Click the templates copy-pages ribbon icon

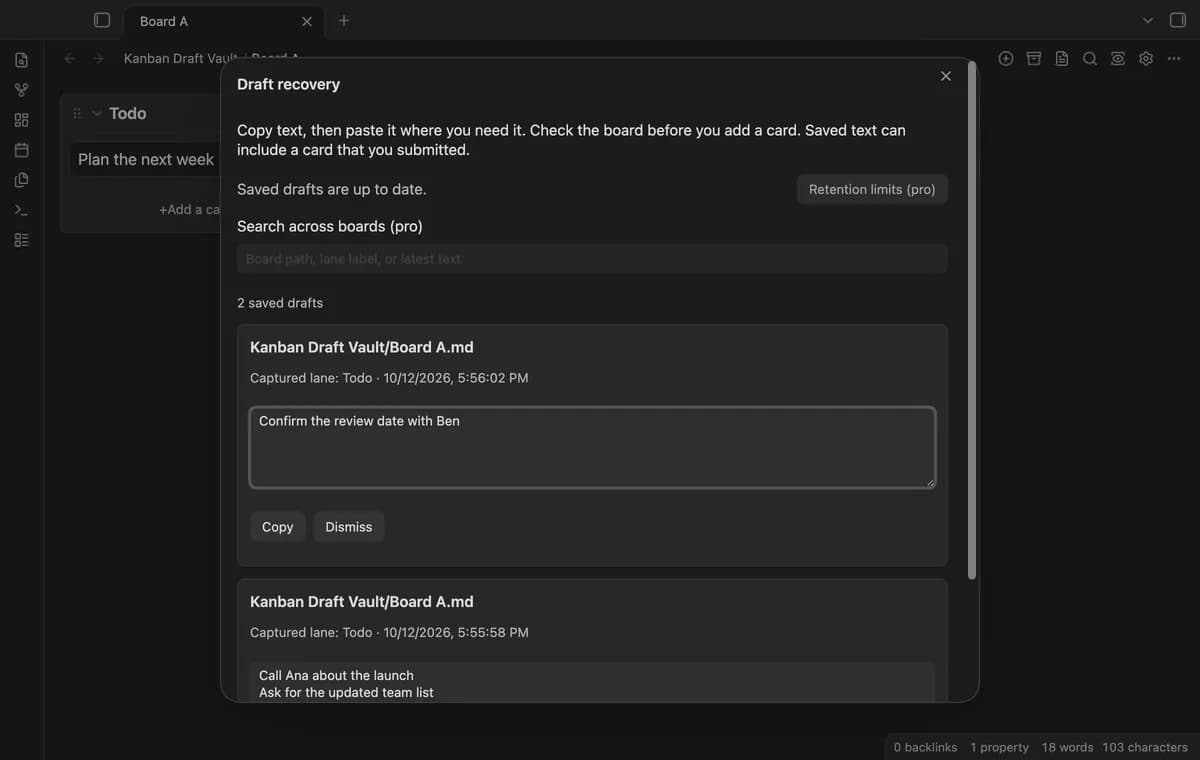pos(21,180)
